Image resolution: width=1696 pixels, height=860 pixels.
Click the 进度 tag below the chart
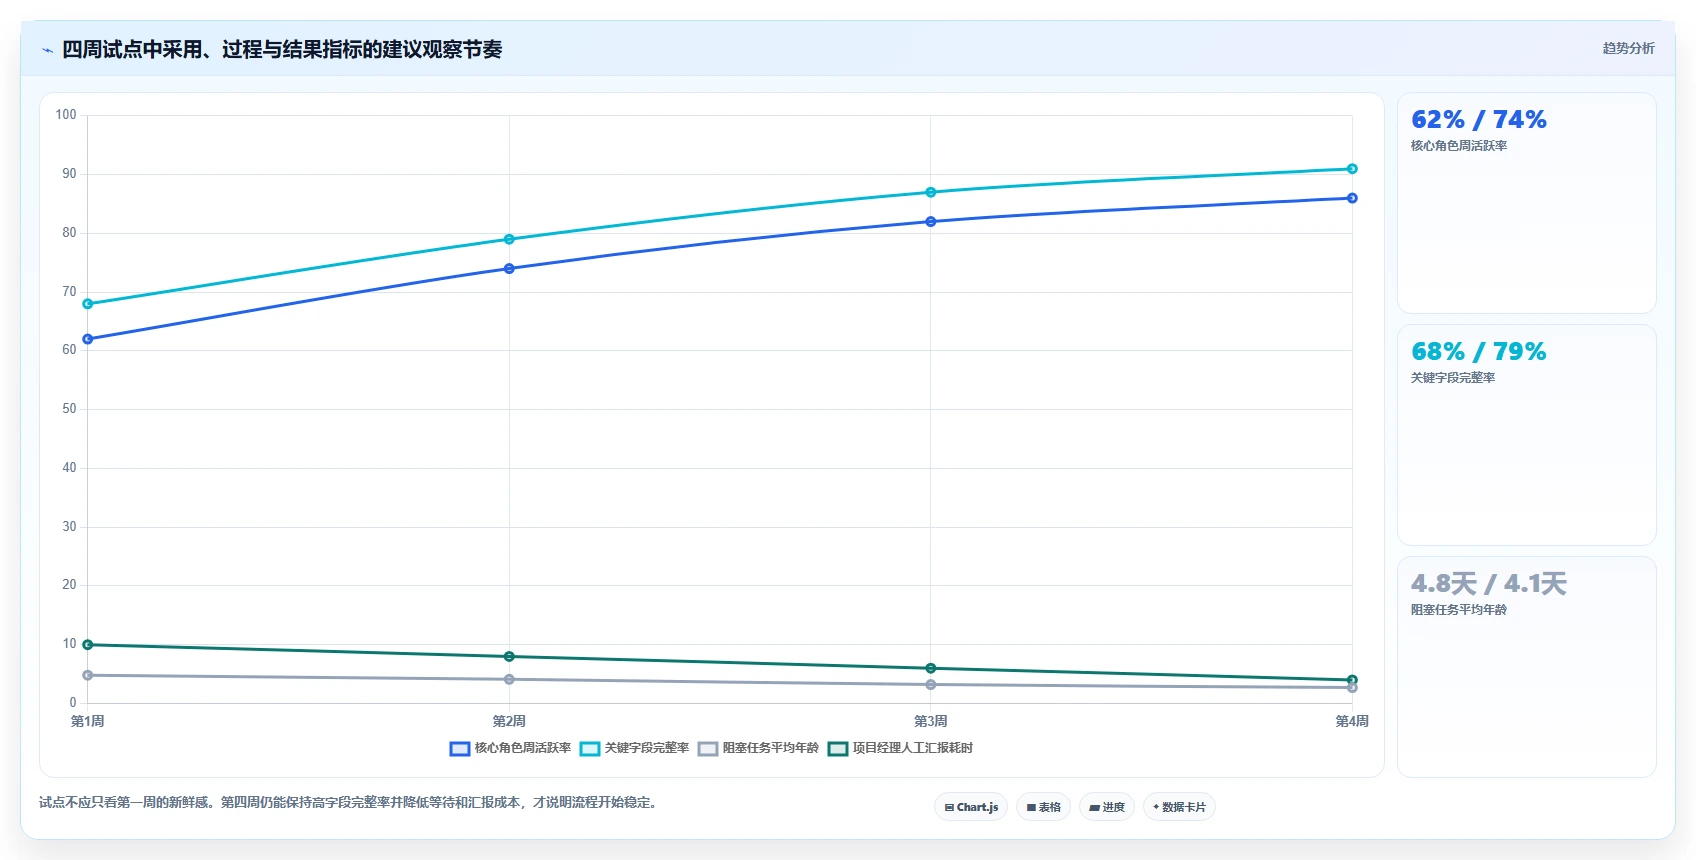tap(1107, 807)
